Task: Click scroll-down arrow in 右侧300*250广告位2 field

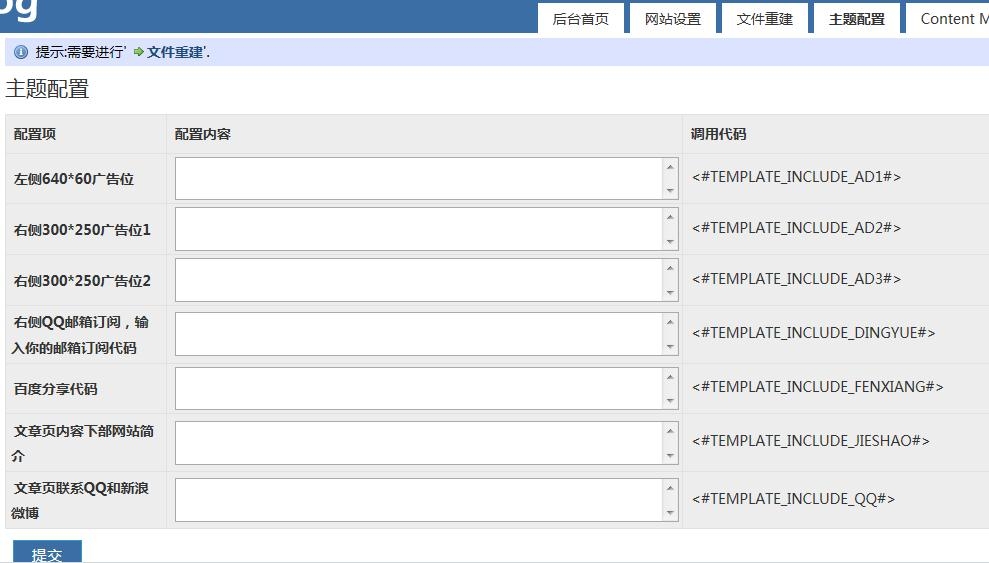Action: [x=670, y=293]
